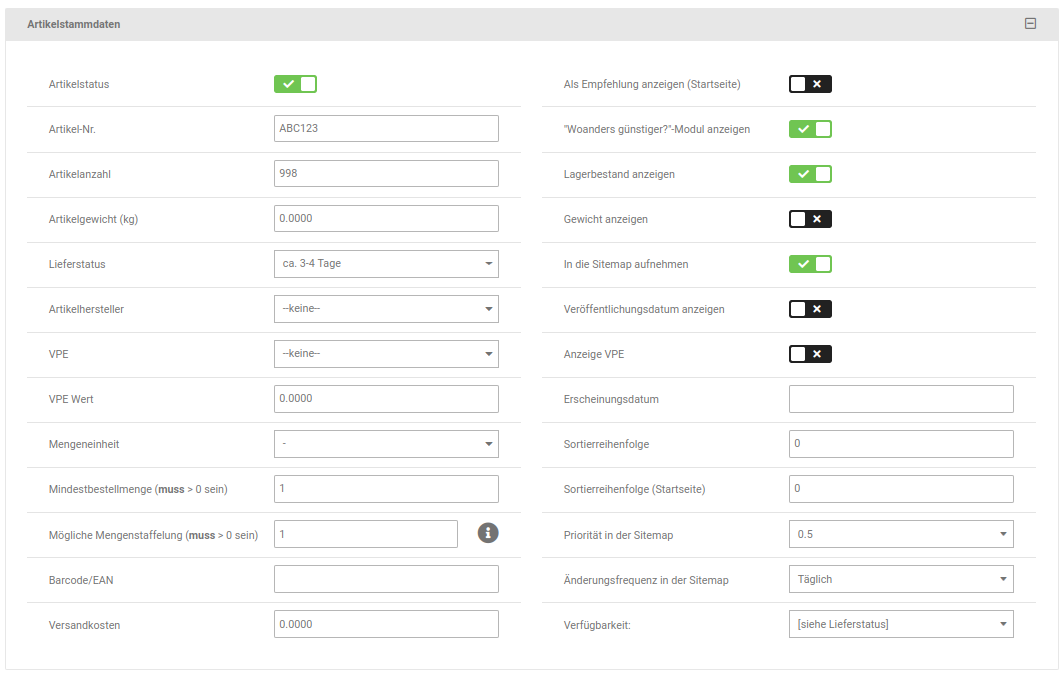The height and width of the screenshot is (675, 1064).
Task: Select Änderungsfrequenz in der Sitemap dropdown
Action: point(901,579)
